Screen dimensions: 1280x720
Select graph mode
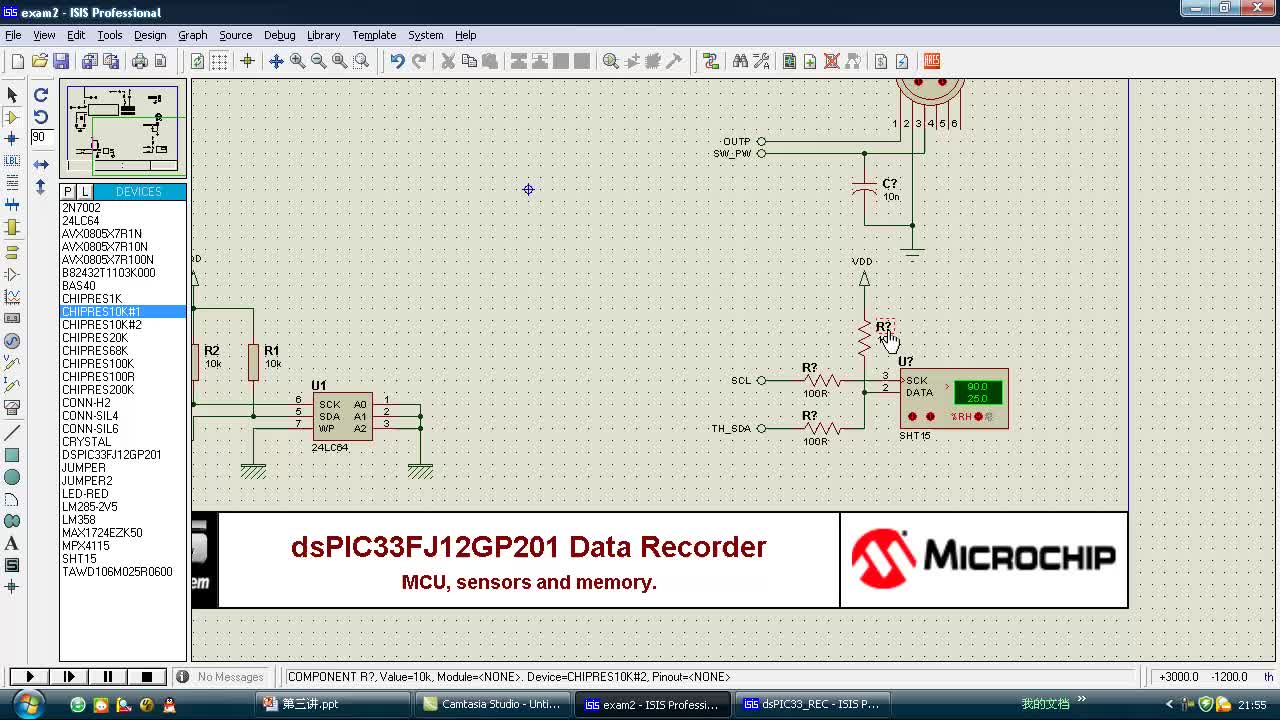click(x=12, y=297)
